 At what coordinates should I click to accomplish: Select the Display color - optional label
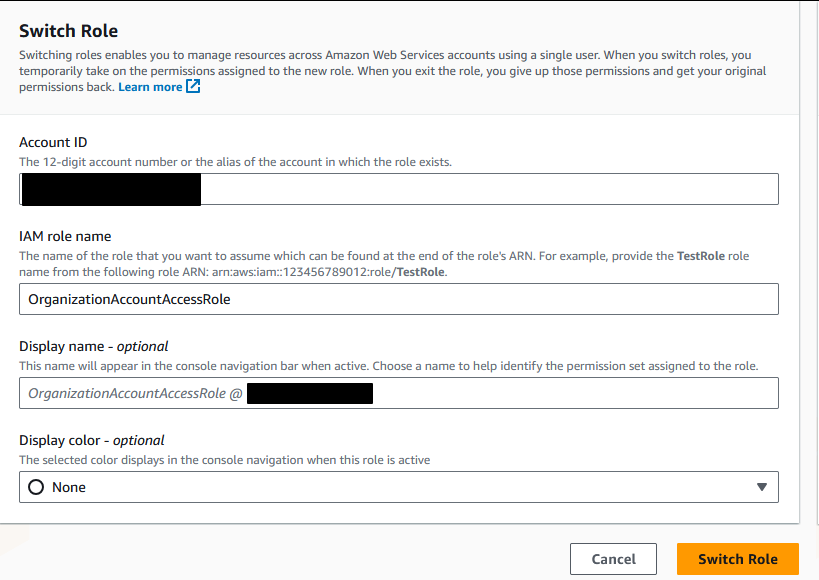(x=91, y=440)
